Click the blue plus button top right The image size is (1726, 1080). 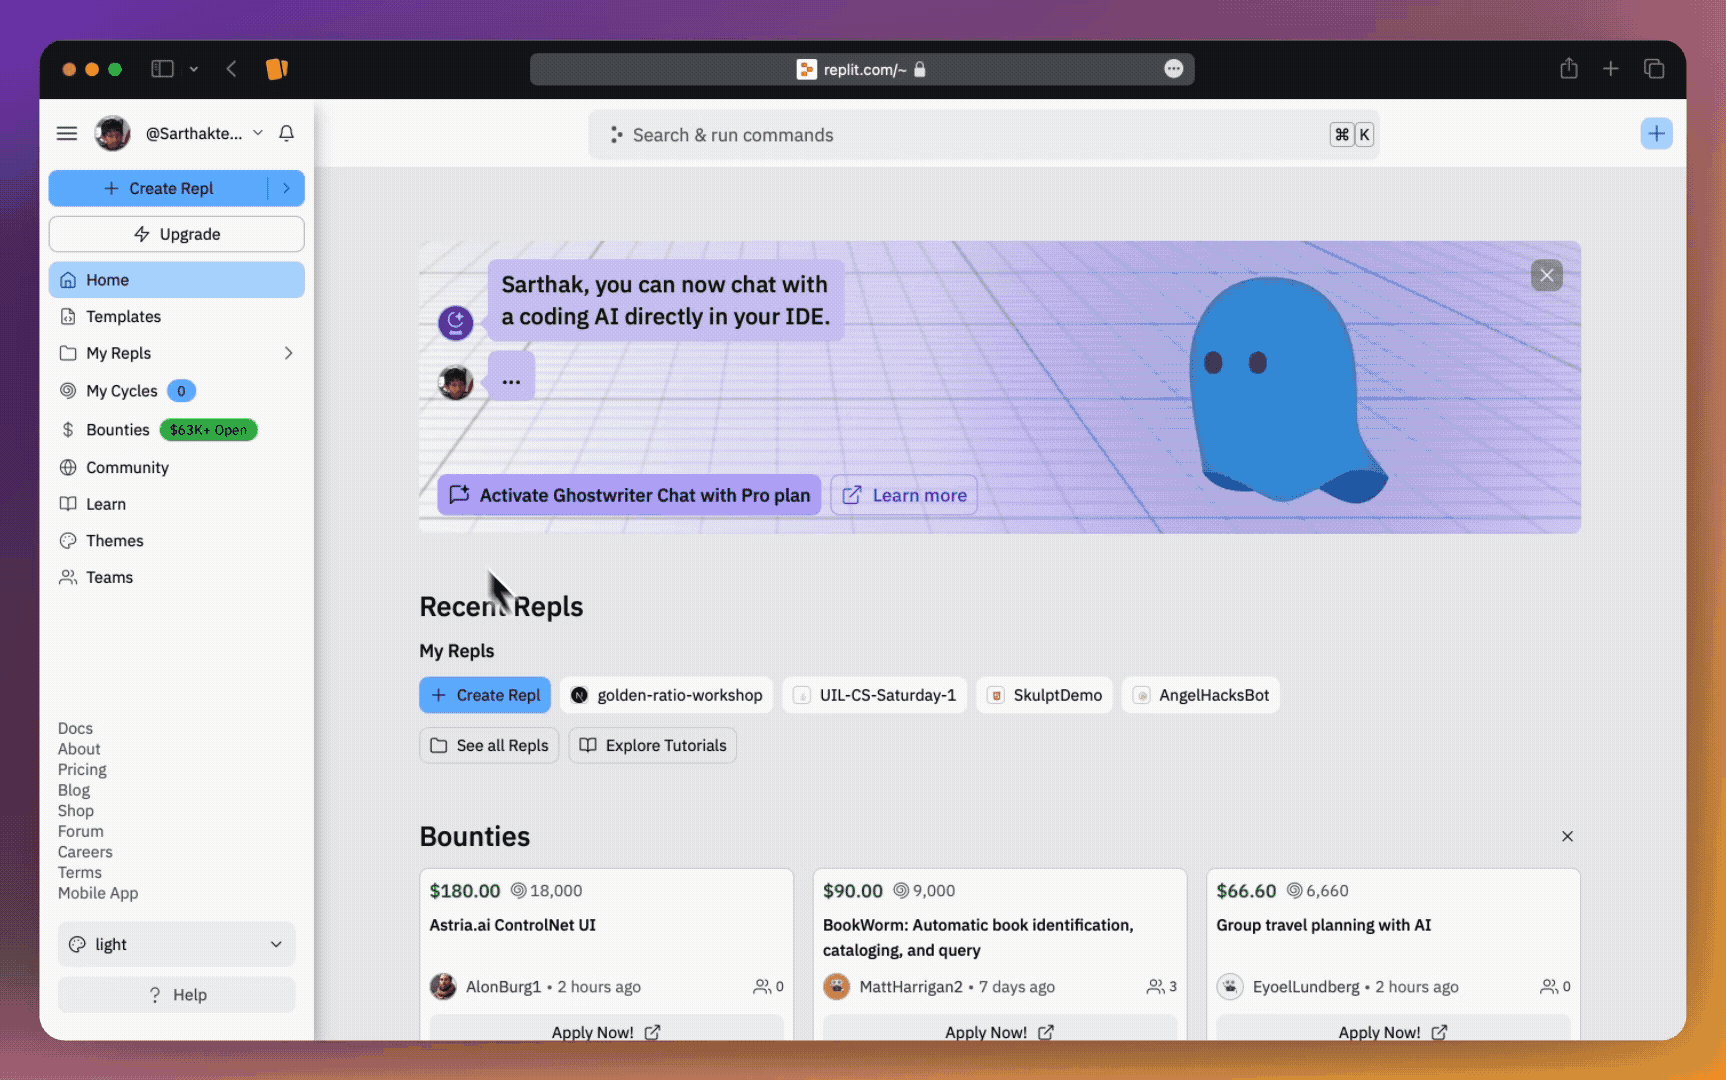click(1656, 133)
